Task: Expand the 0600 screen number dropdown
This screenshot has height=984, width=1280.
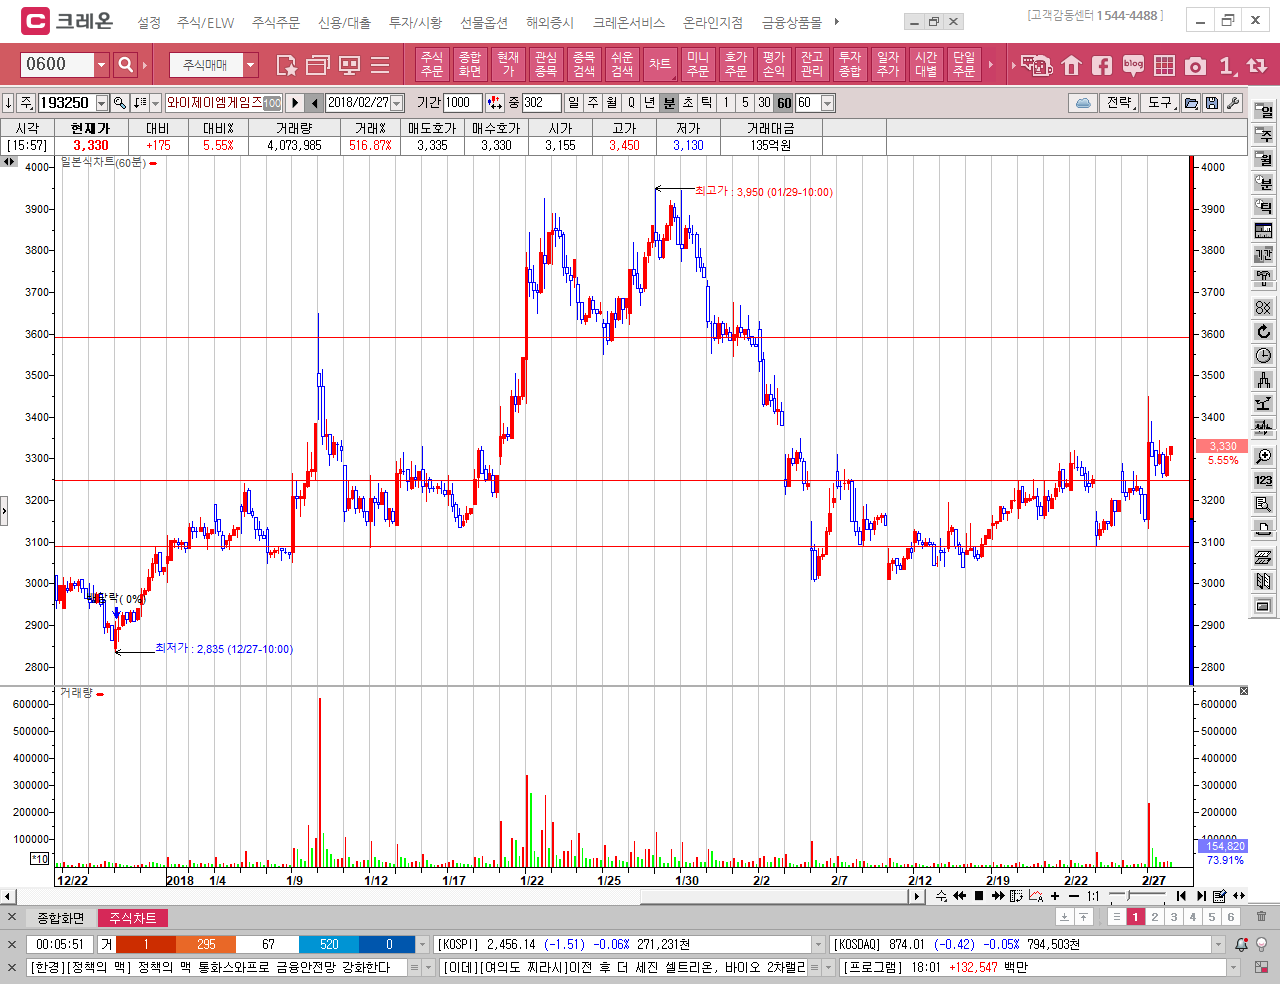Action: click(101, 65)
